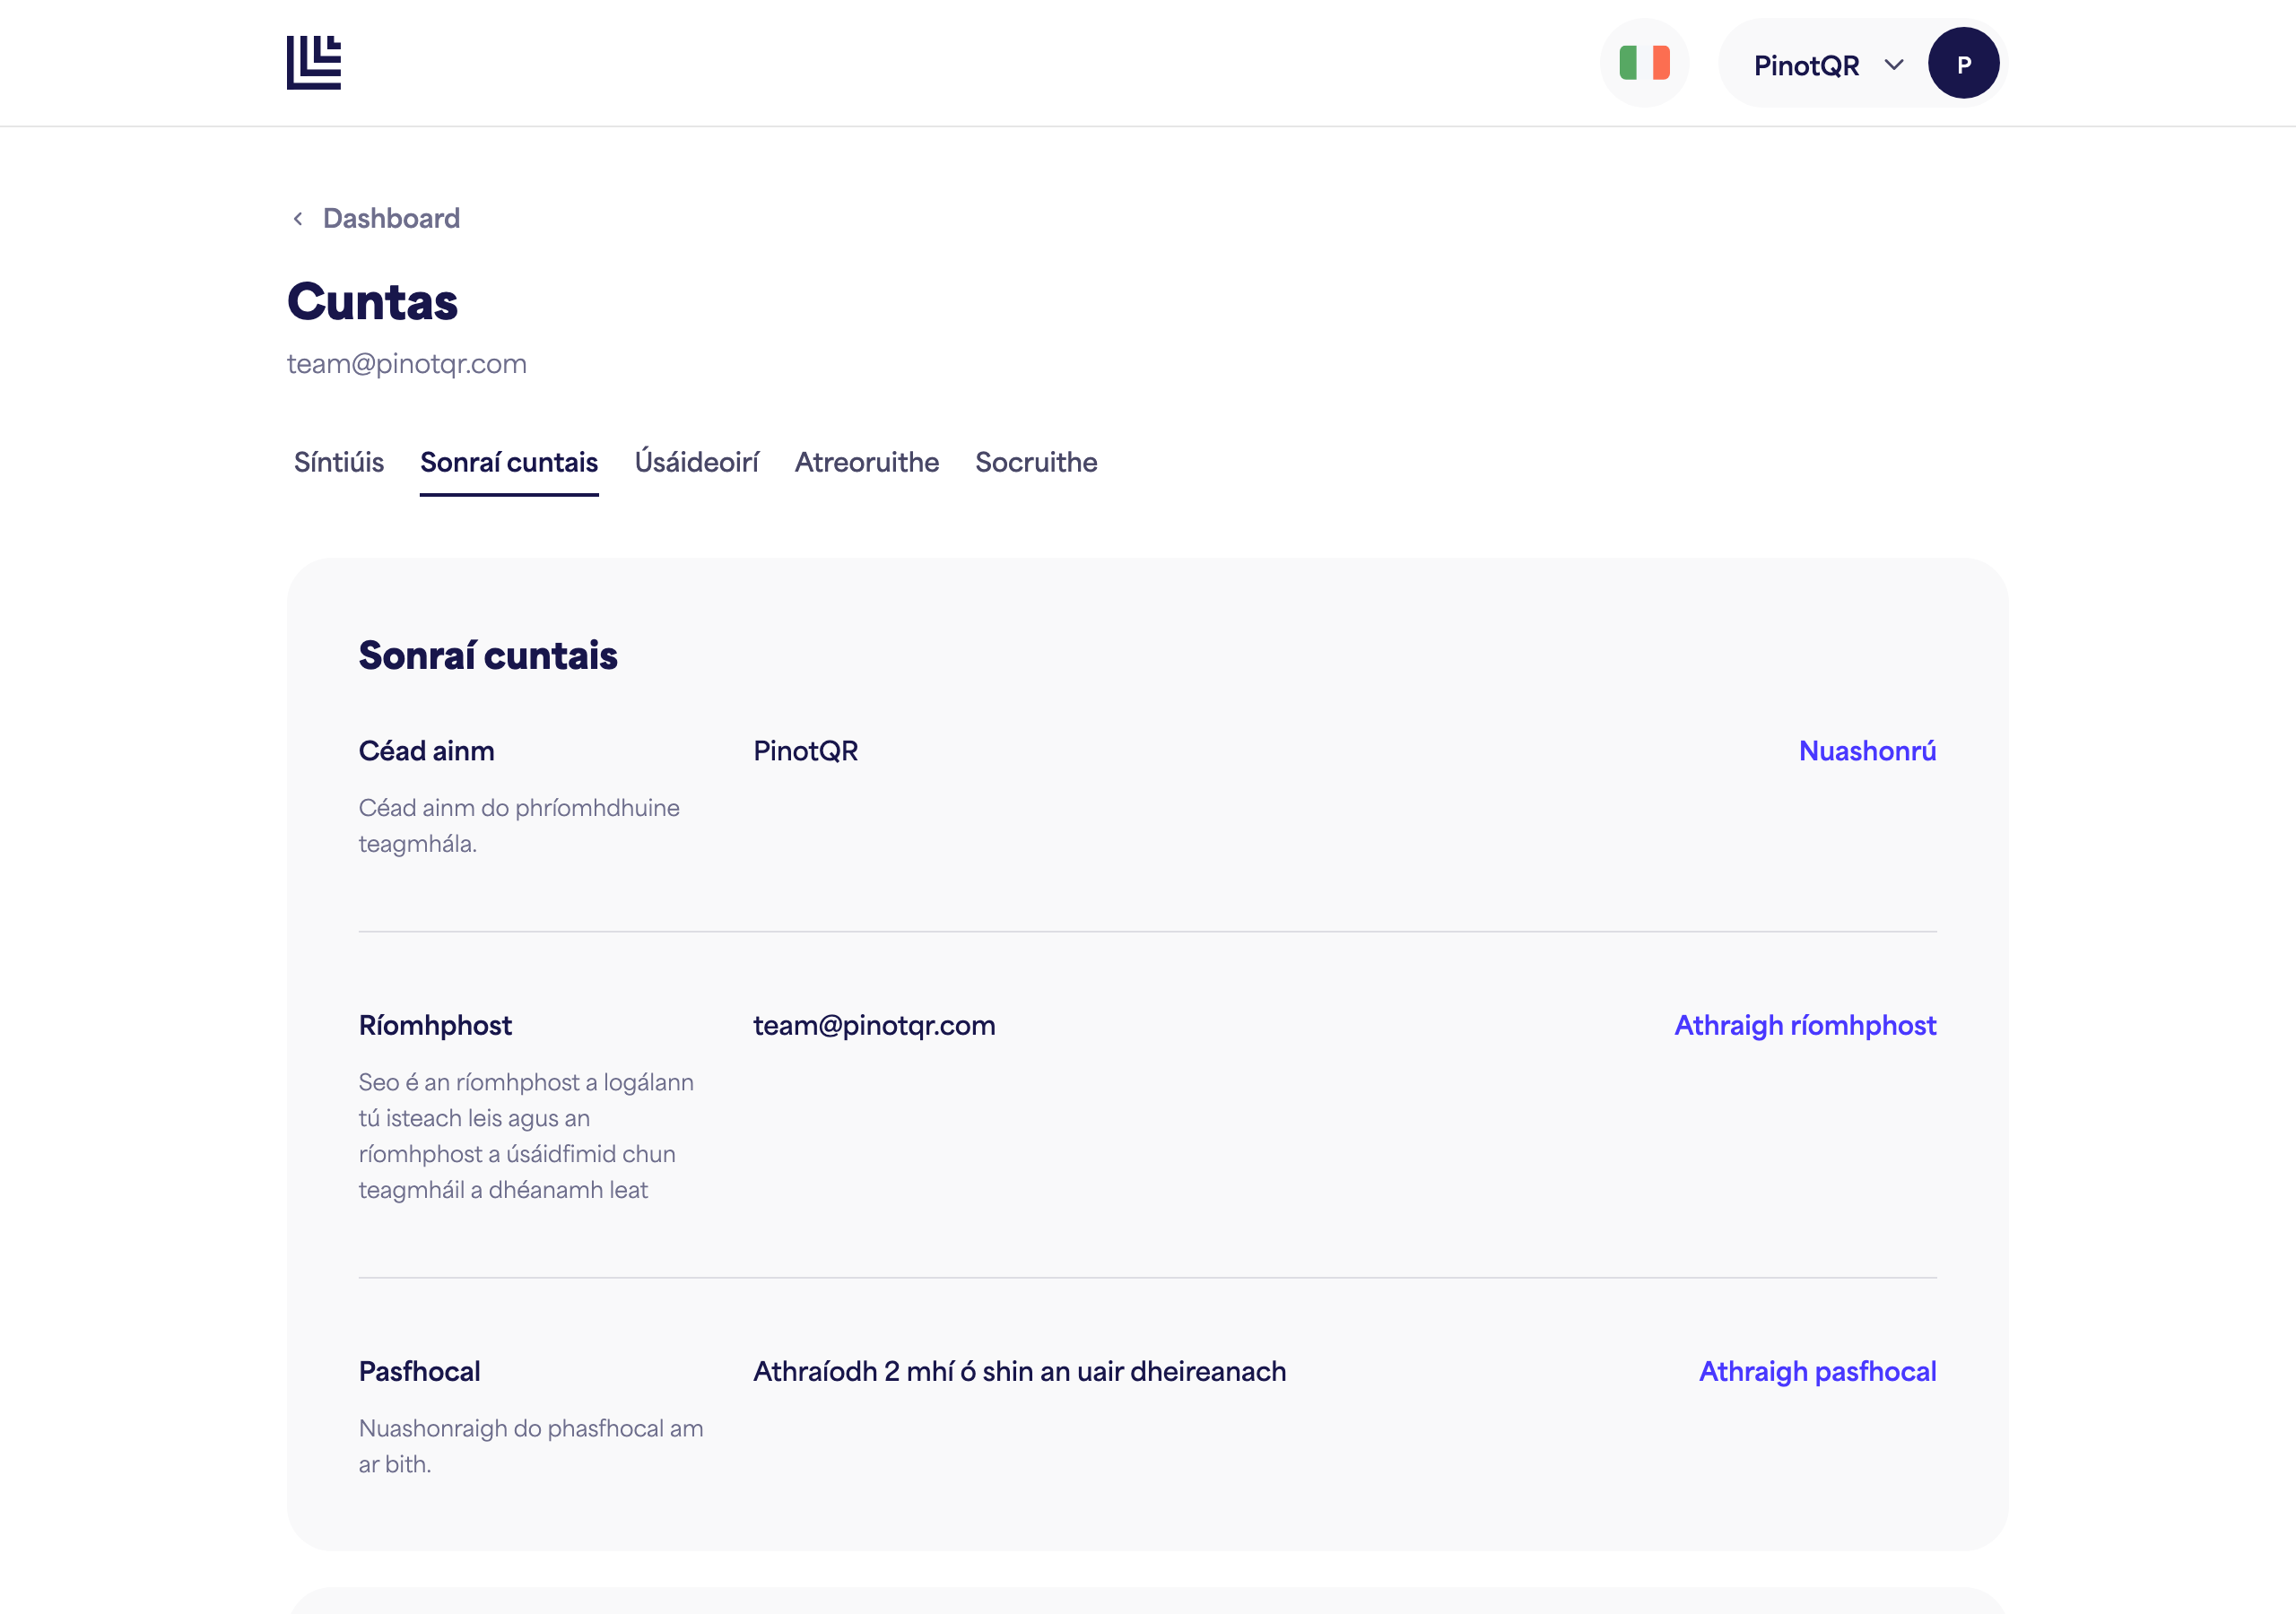Select the Sonraí cuntais tab

[509, 462]
